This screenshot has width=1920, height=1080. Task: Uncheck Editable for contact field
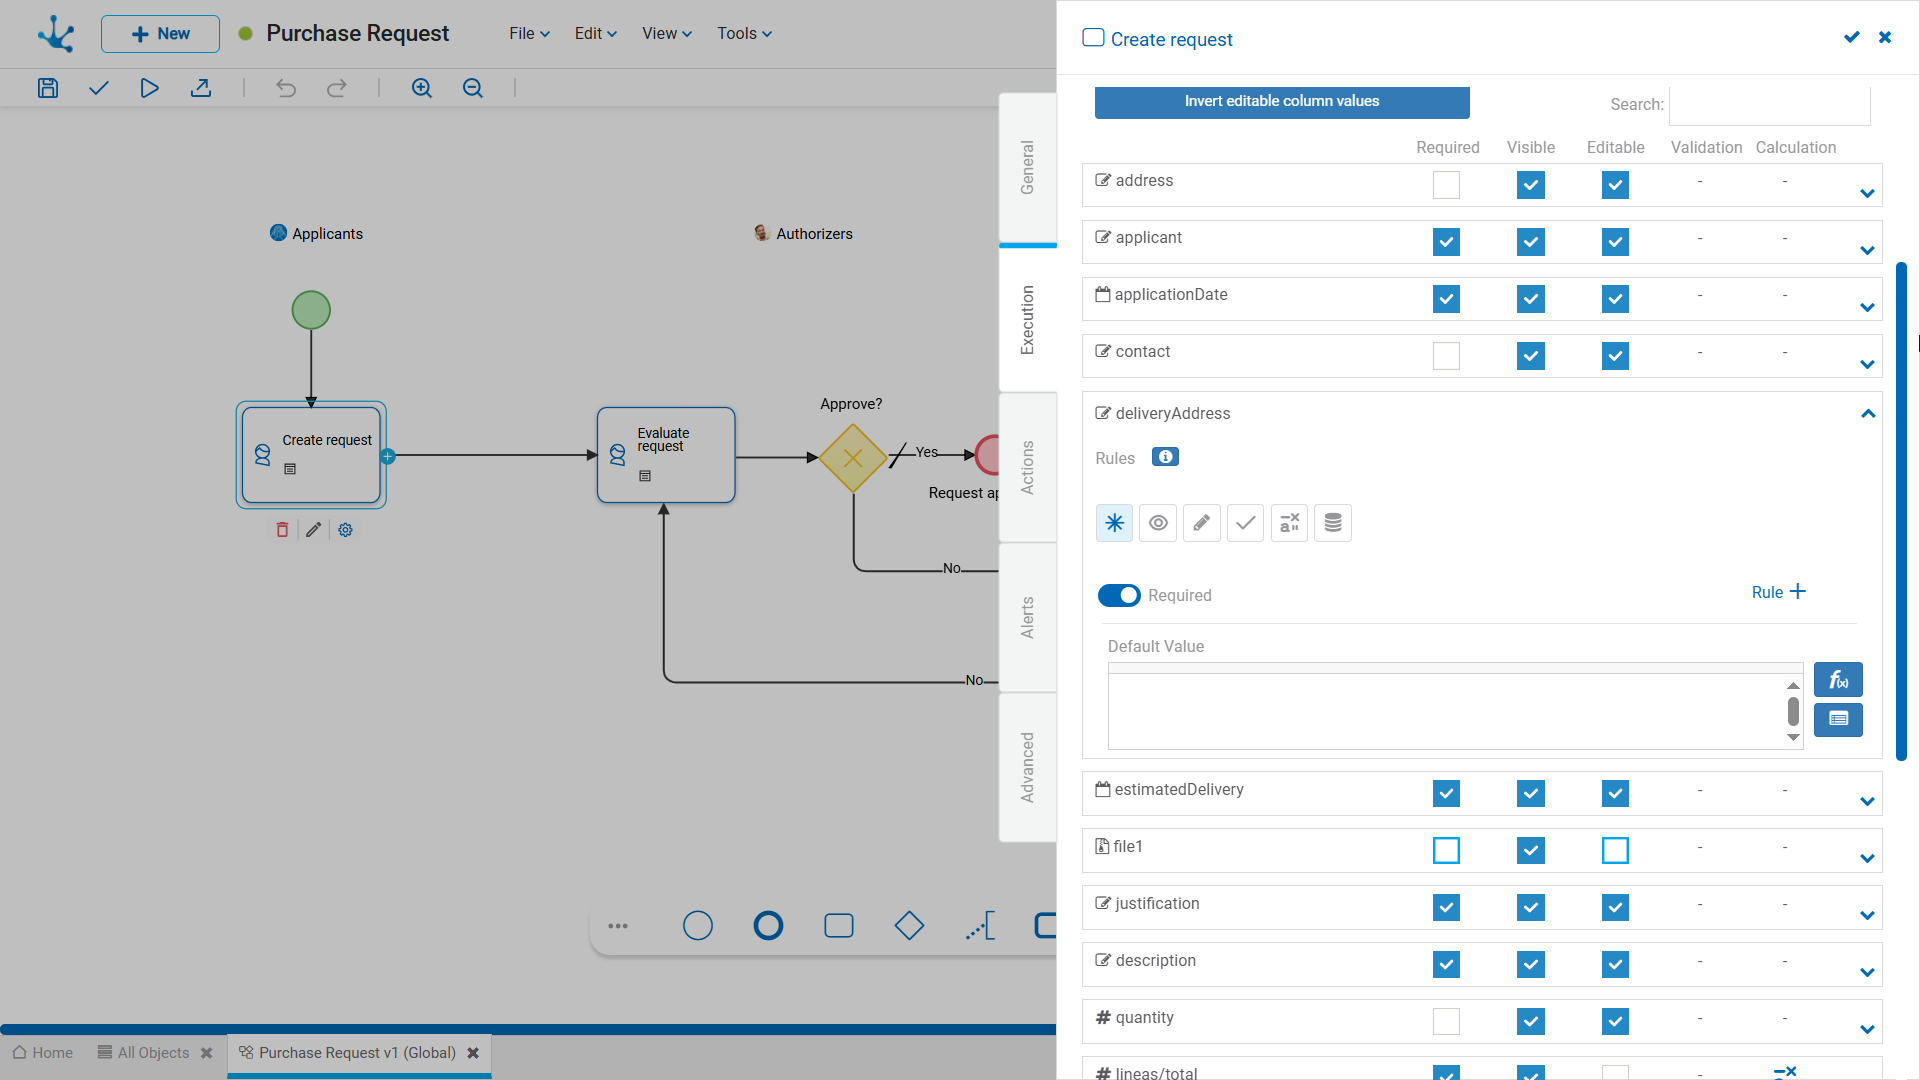[1615, 356]
